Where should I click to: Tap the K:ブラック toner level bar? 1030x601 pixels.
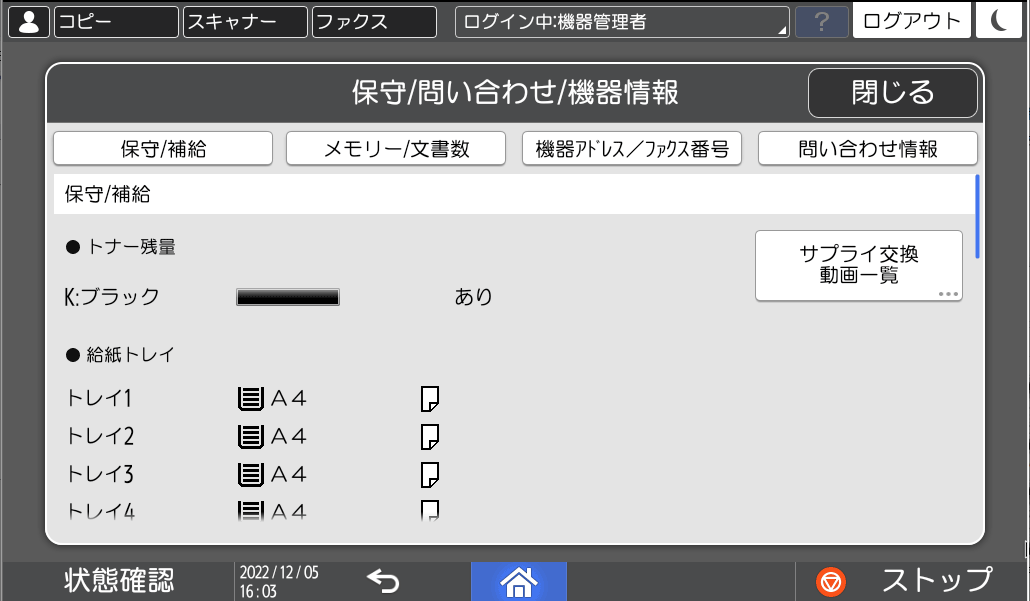(286, 296)
